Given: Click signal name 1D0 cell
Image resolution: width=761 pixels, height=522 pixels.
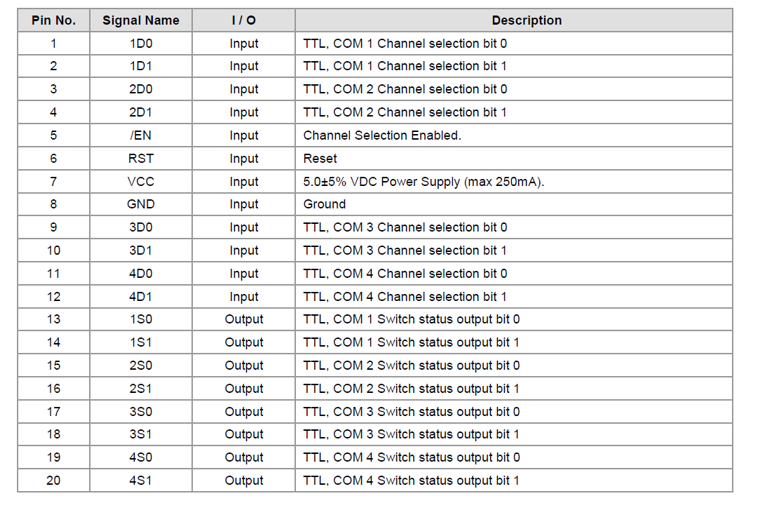Looking at the screenshot, I should (141, 44).
